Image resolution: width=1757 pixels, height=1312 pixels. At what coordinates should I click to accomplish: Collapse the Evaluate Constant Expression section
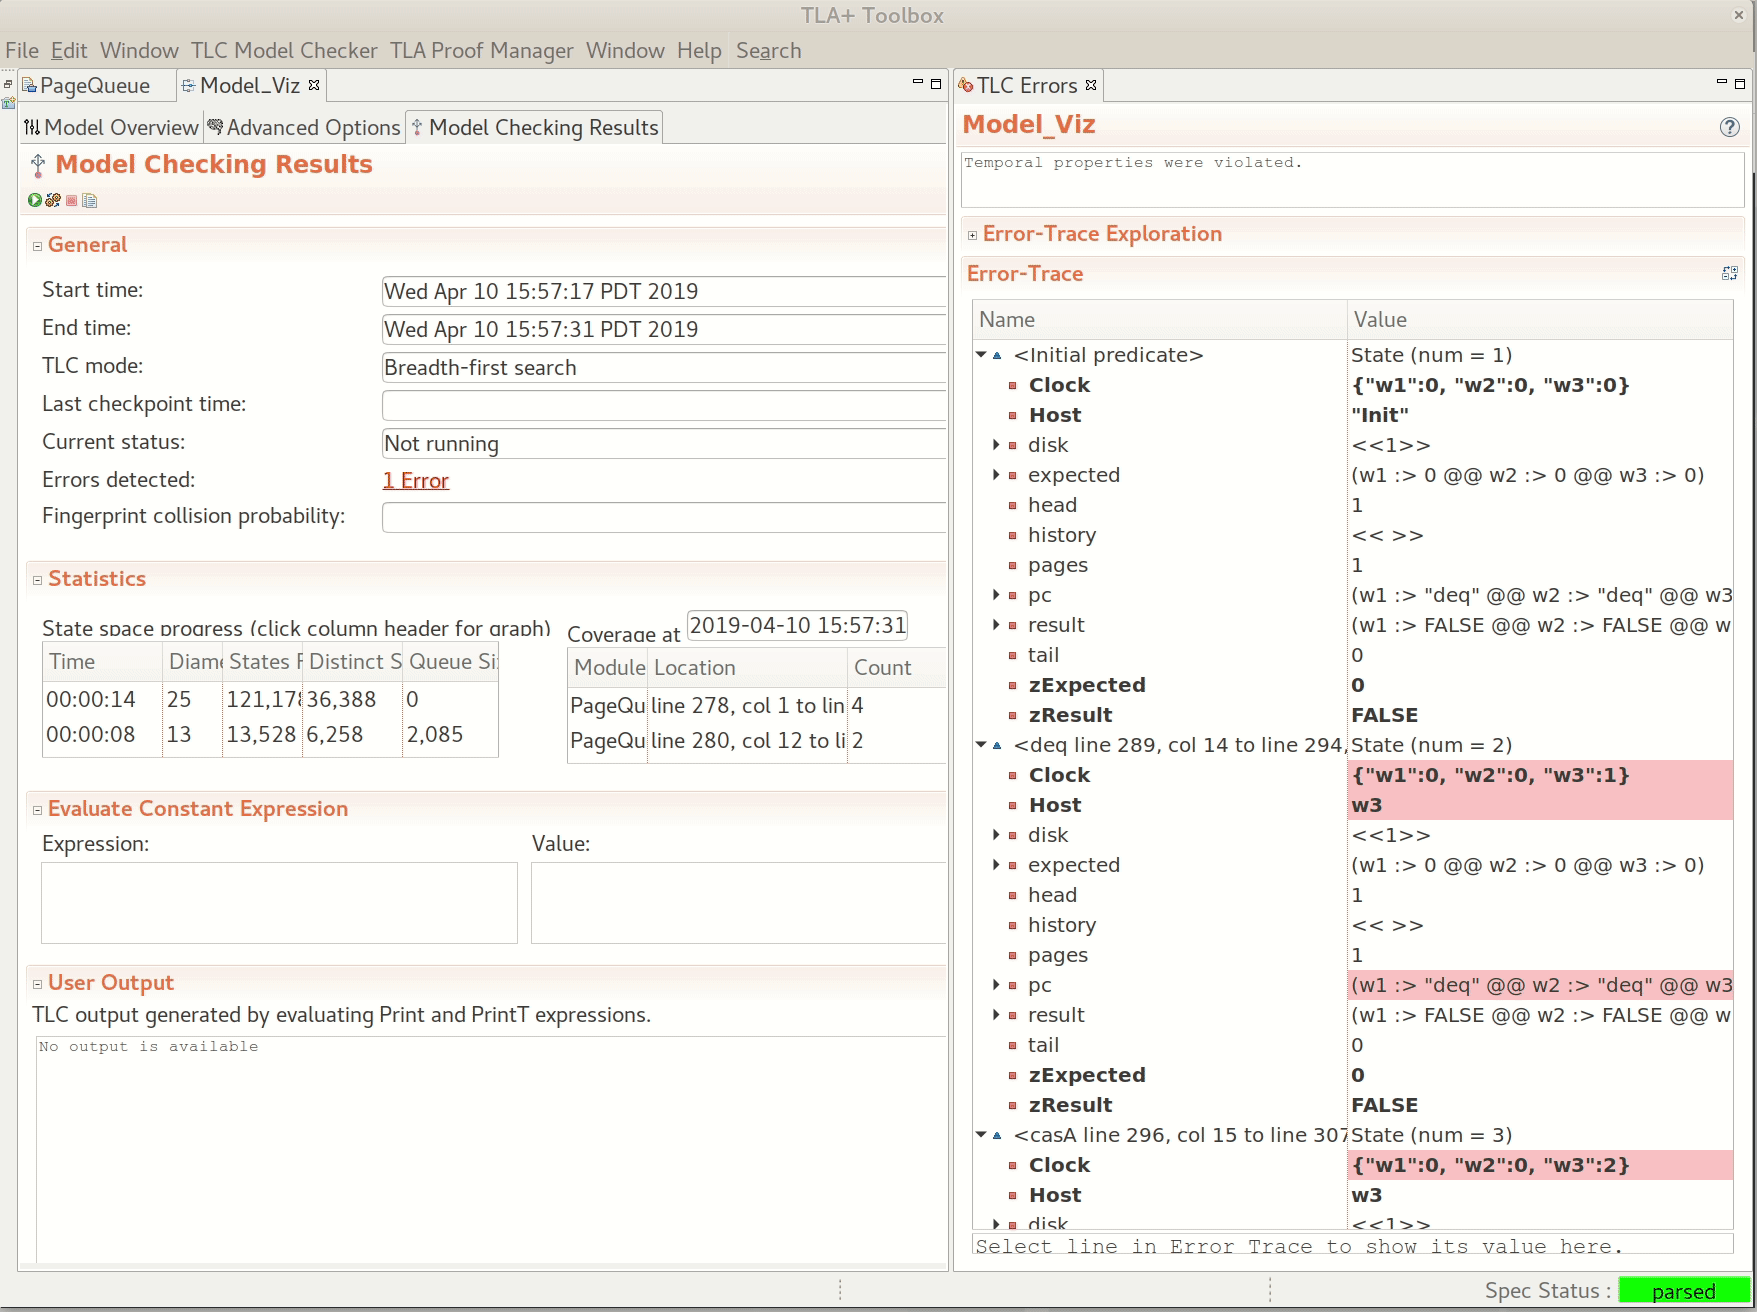(37, 810)
